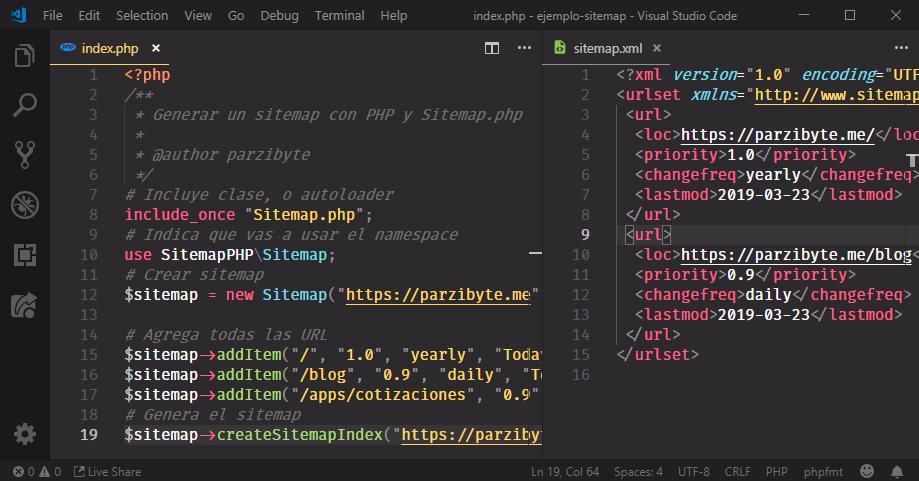
Task: Open the File menu
Action: coord(53,16)
